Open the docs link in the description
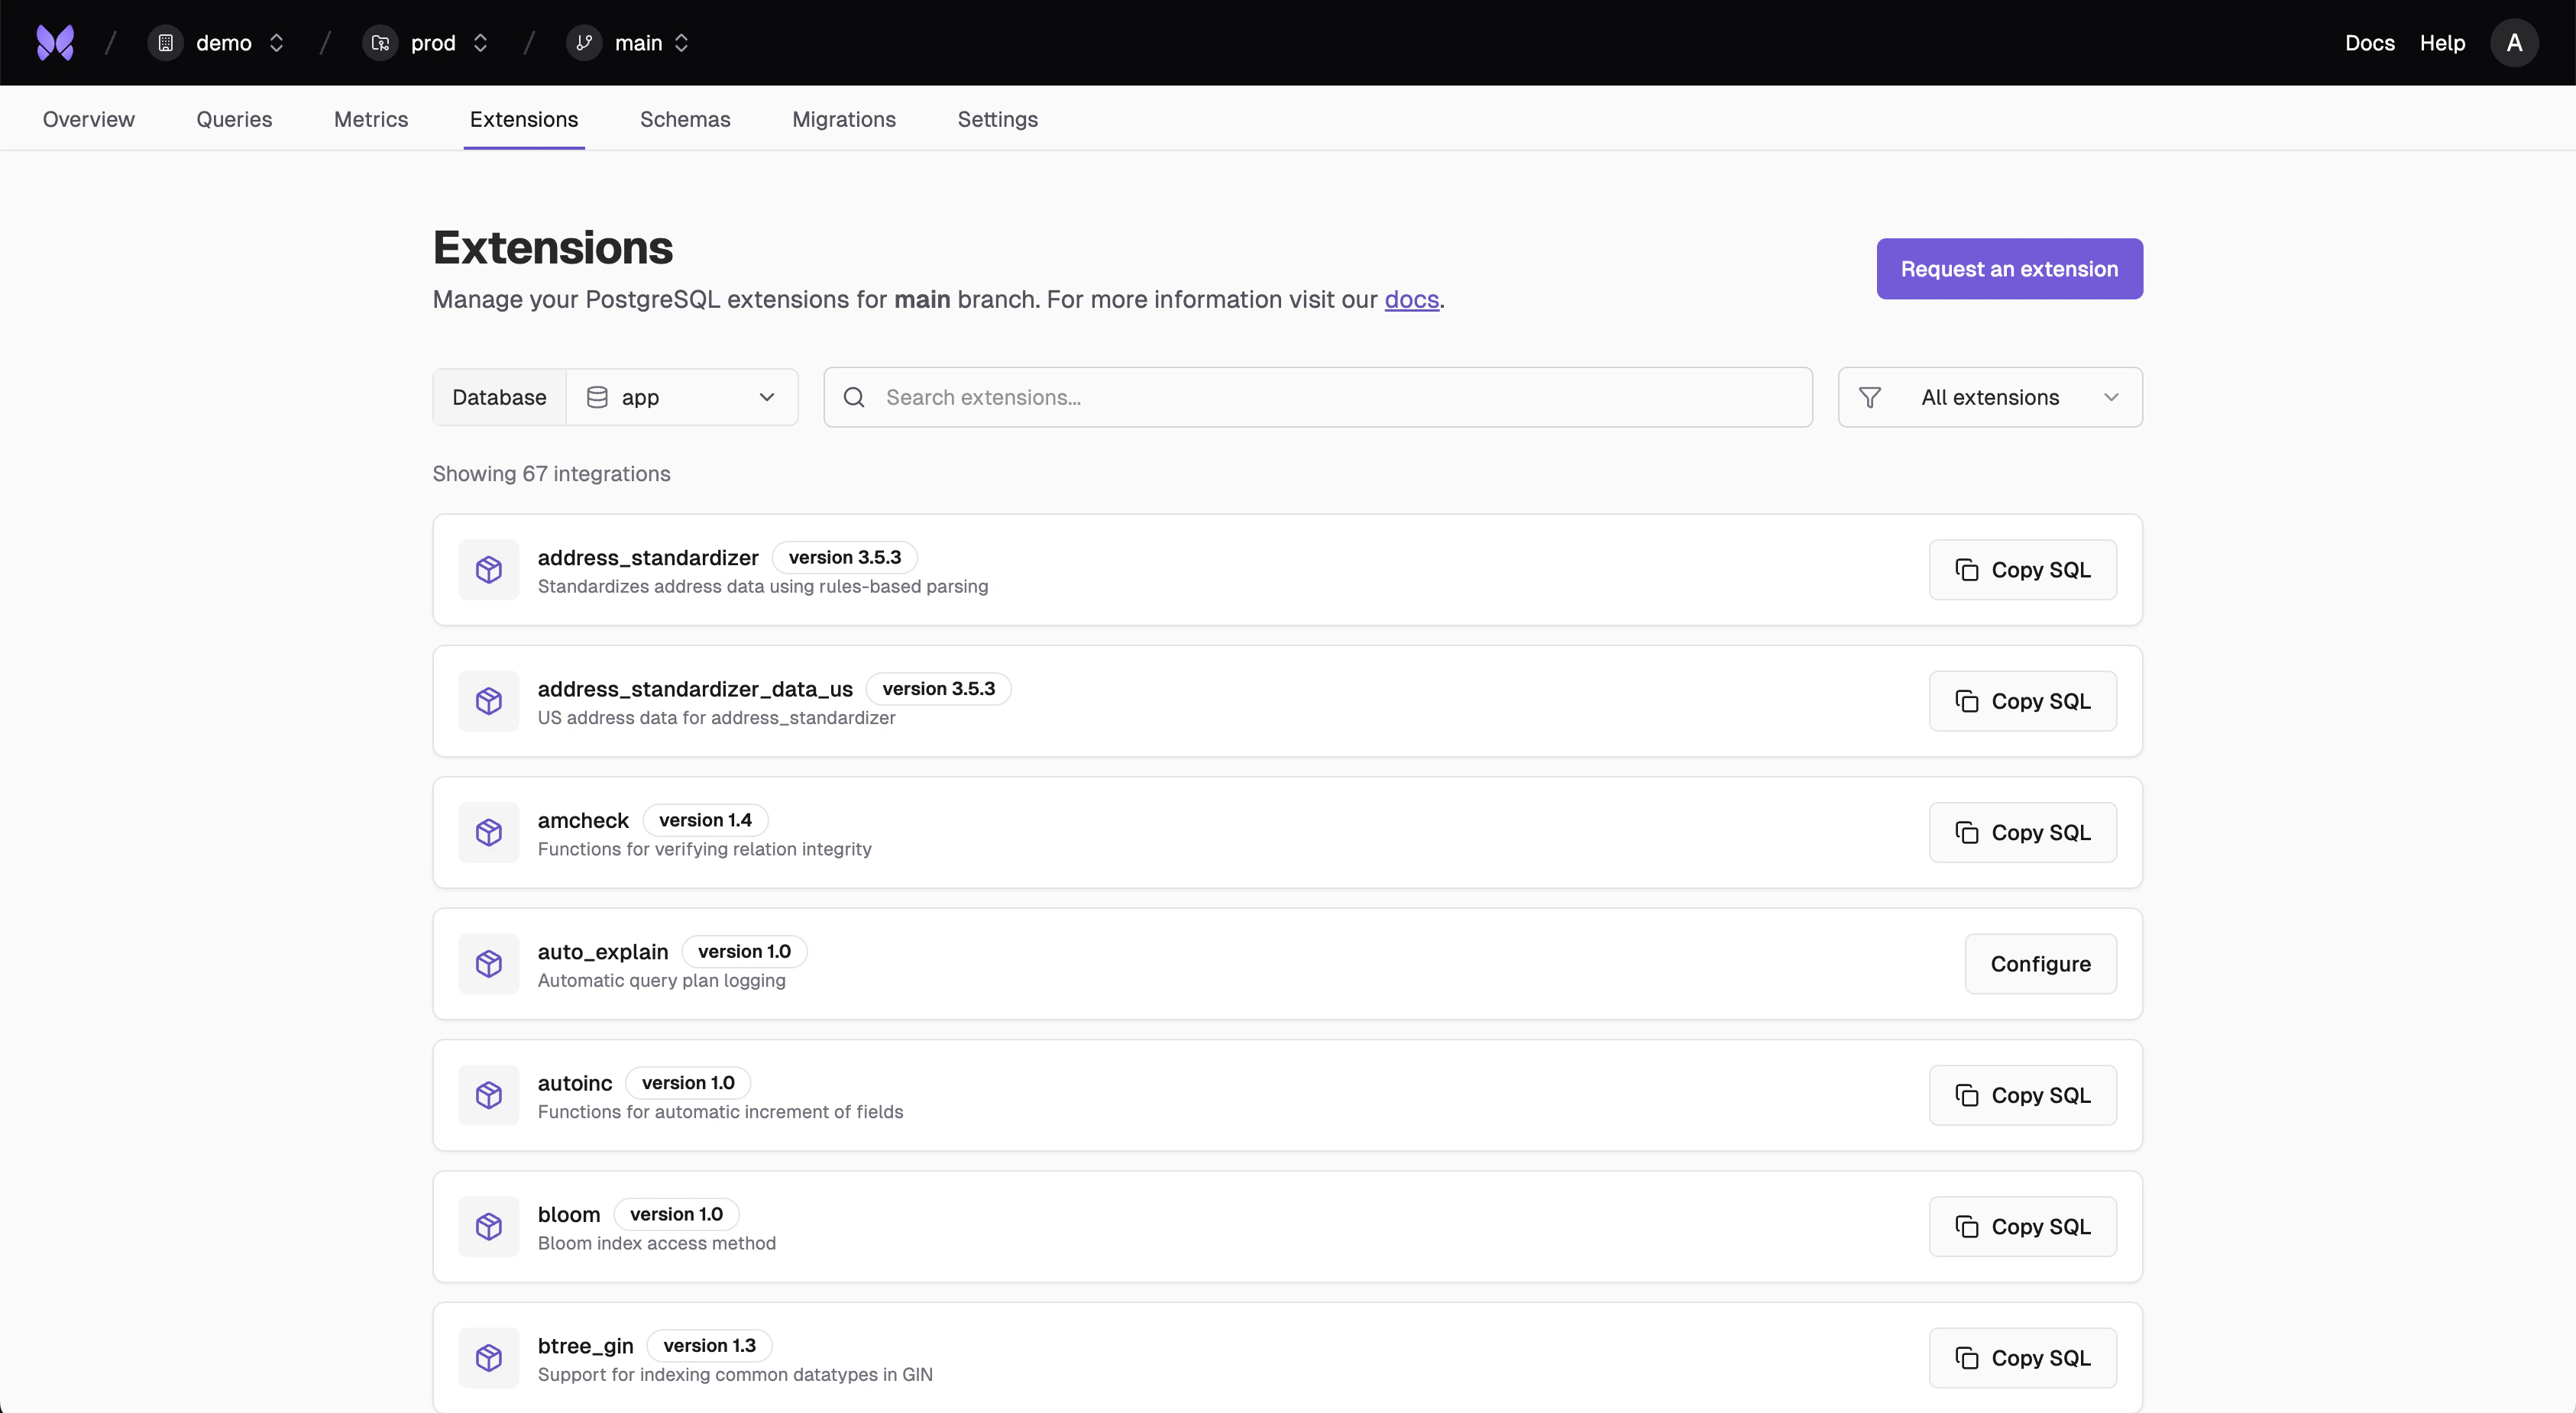2576x1413 pixels. [x=1411, y=300]
